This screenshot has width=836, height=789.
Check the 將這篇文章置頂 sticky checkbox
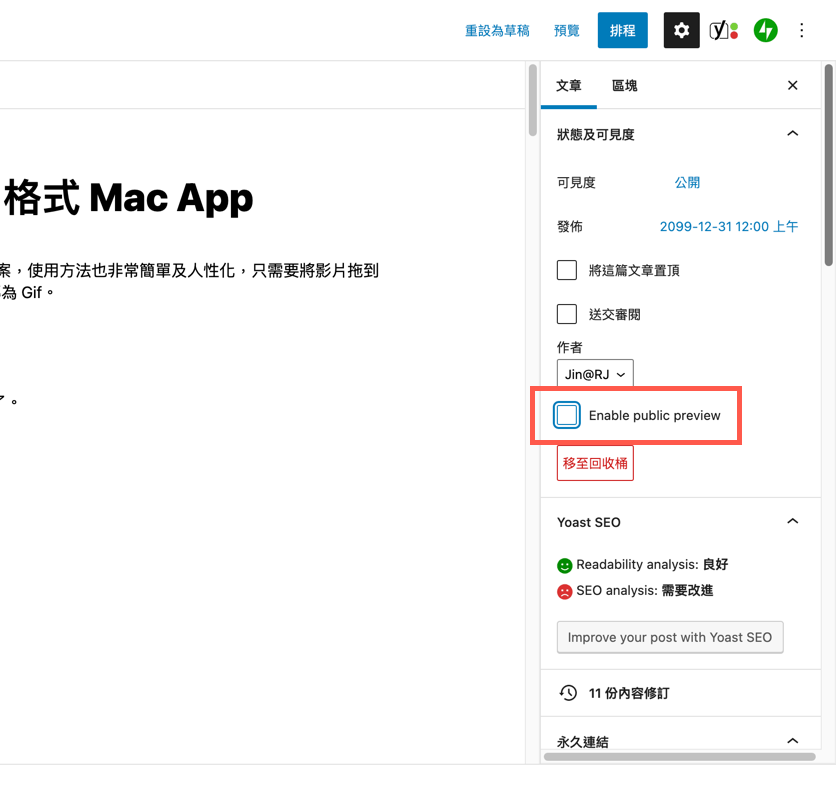point(567,270)
